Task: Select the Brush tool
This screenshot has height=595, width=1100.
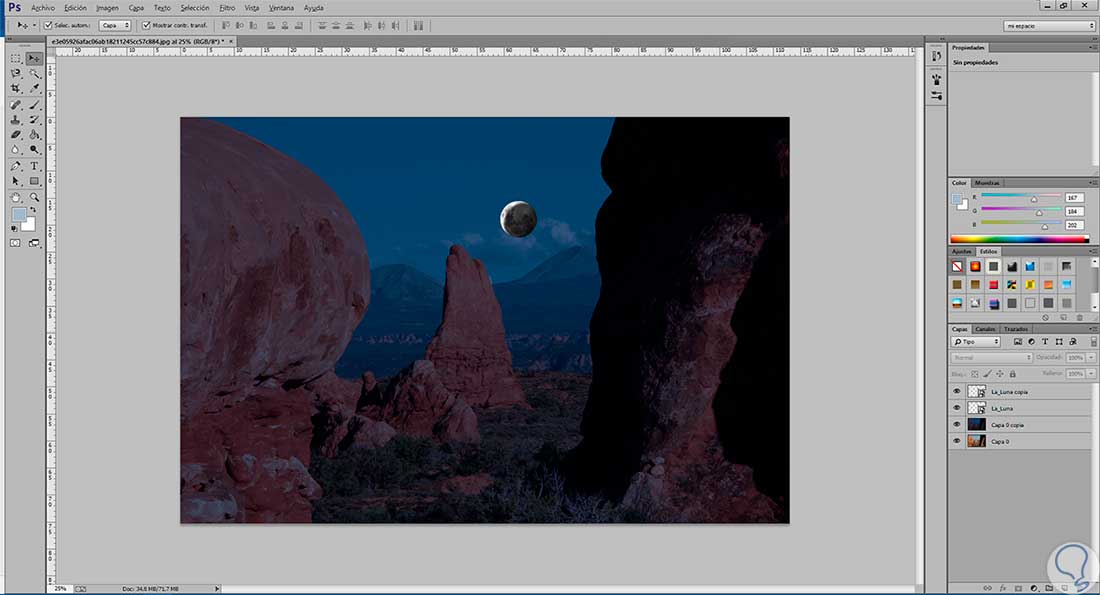Action: point(34,105)
